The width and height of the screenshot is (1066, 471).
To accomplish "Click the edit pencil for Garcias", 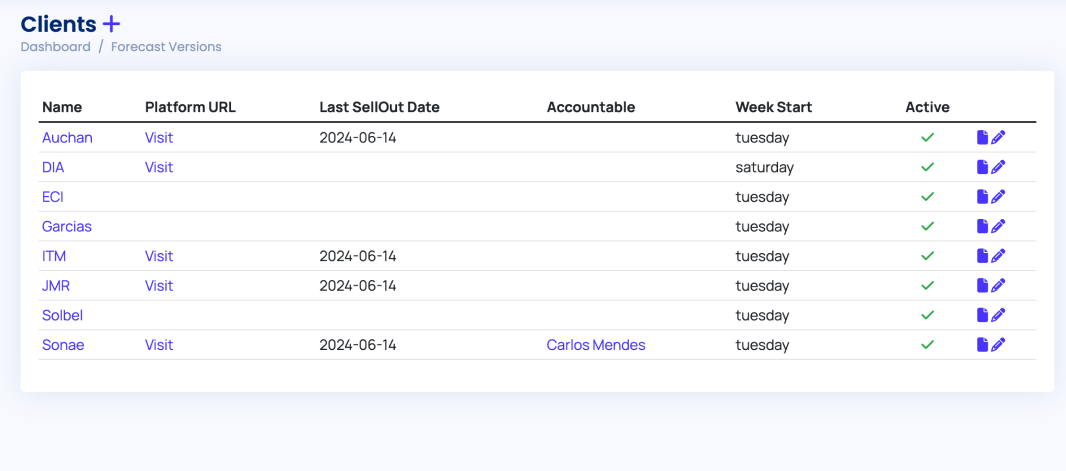I will point(998,226).
